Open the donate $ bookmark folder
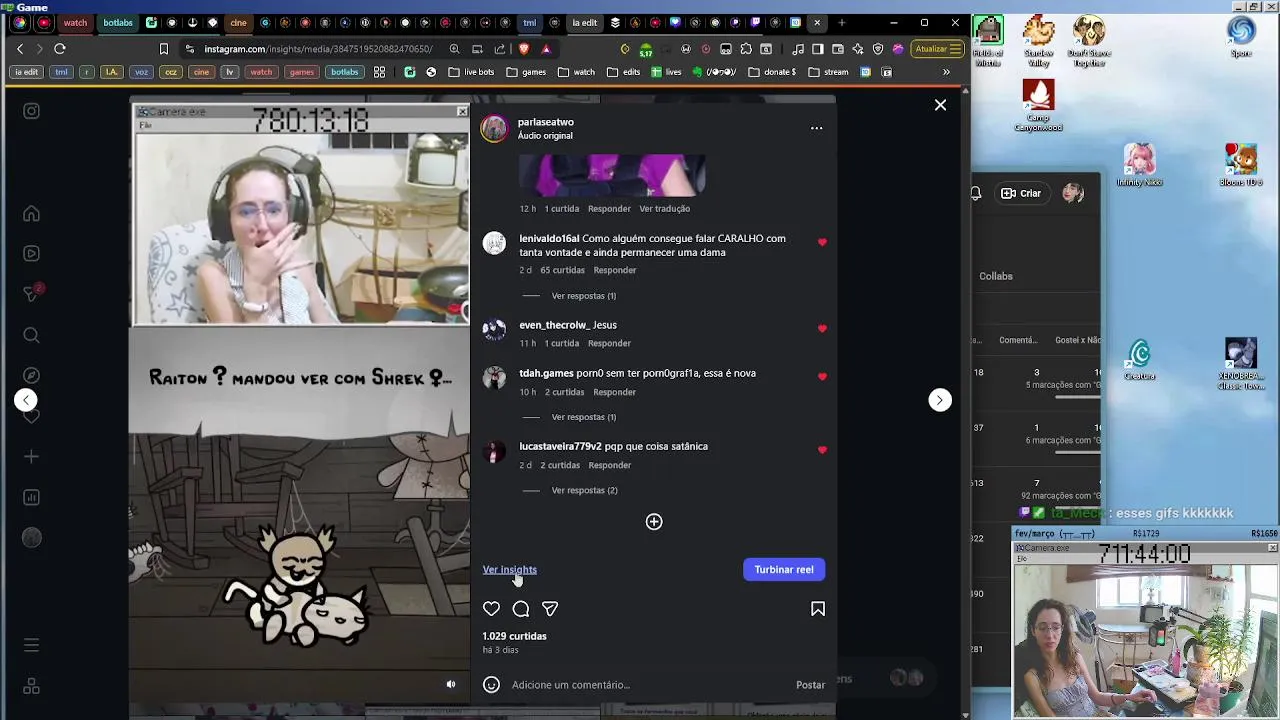1280x720 pixels. (x=771, y=72)
